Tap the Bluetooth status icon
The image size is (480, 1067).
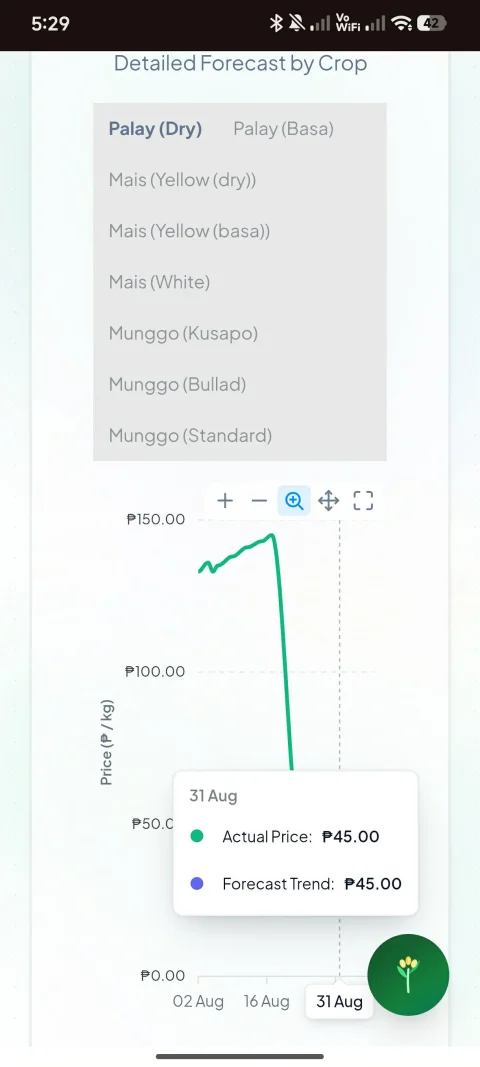tap(276, 24)
